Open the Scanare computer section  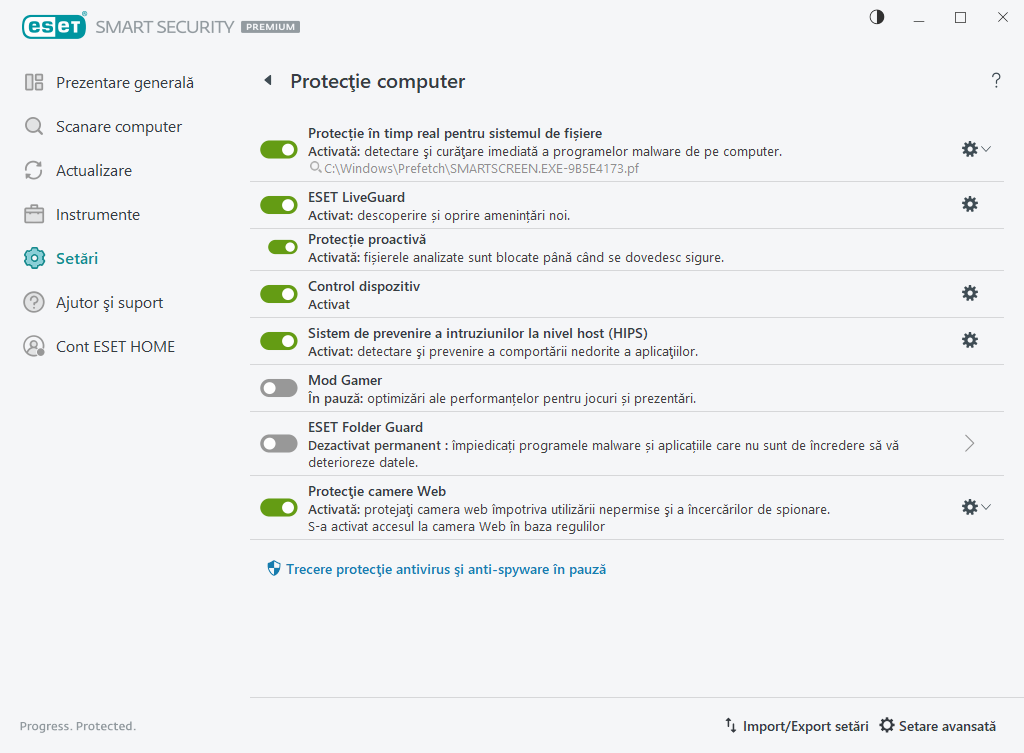point(120,126)
